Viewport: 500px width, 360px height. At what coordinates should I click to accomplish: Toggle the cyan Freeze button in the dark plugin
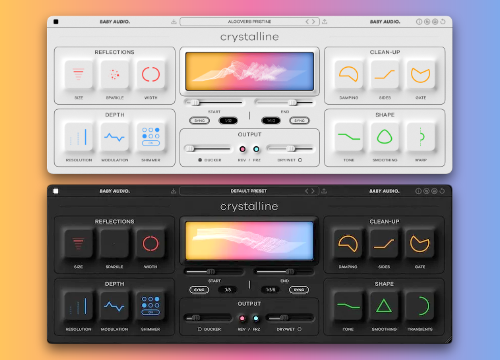click(x=256, y=318)
